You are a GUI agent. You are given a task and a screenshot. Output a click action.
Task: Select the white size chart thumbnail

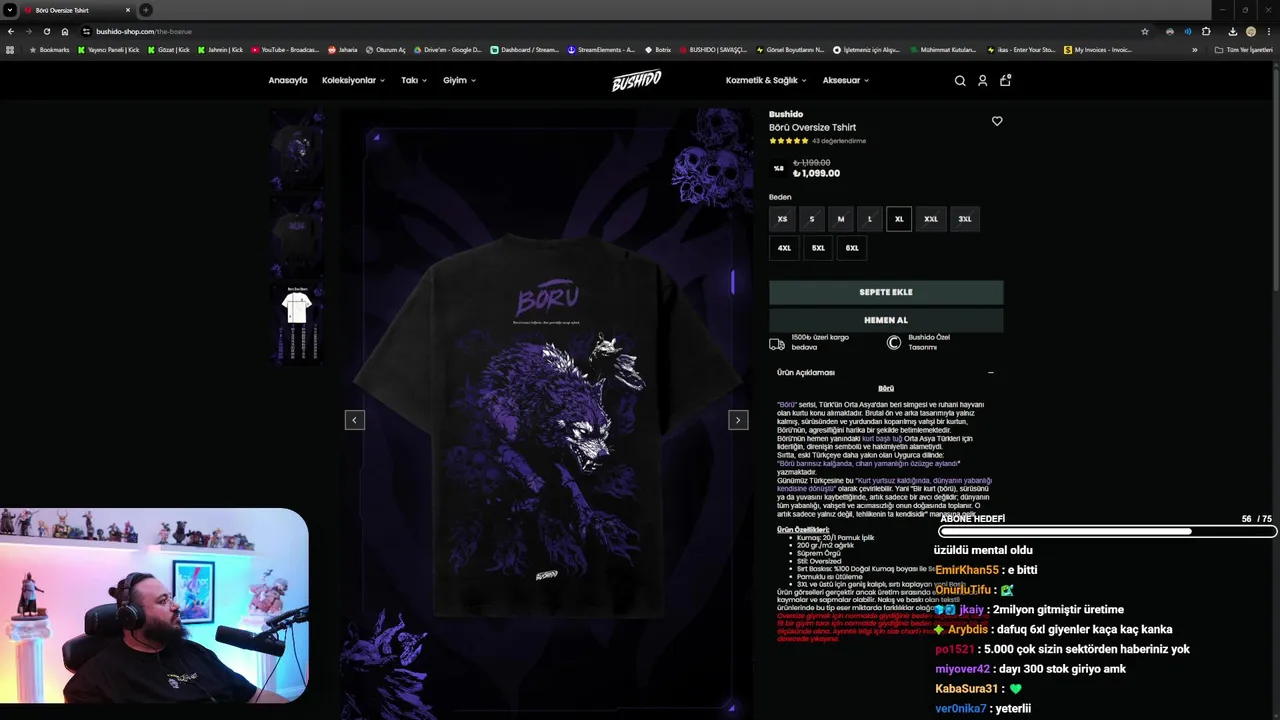coord(297,324)
